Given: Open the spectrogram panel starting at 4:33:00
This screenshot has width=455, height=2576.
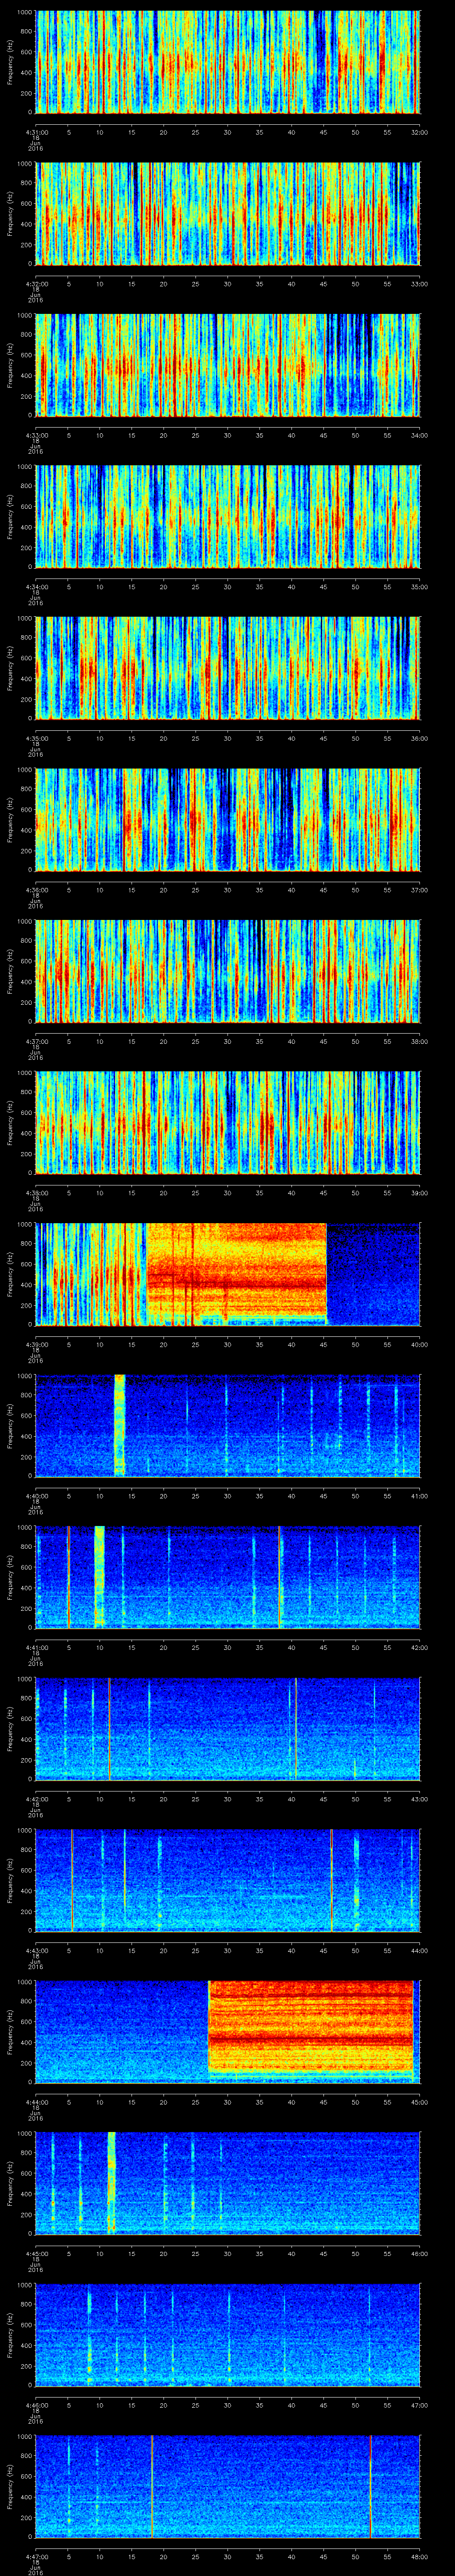Looking at the screenshot, I should (228, 365).
